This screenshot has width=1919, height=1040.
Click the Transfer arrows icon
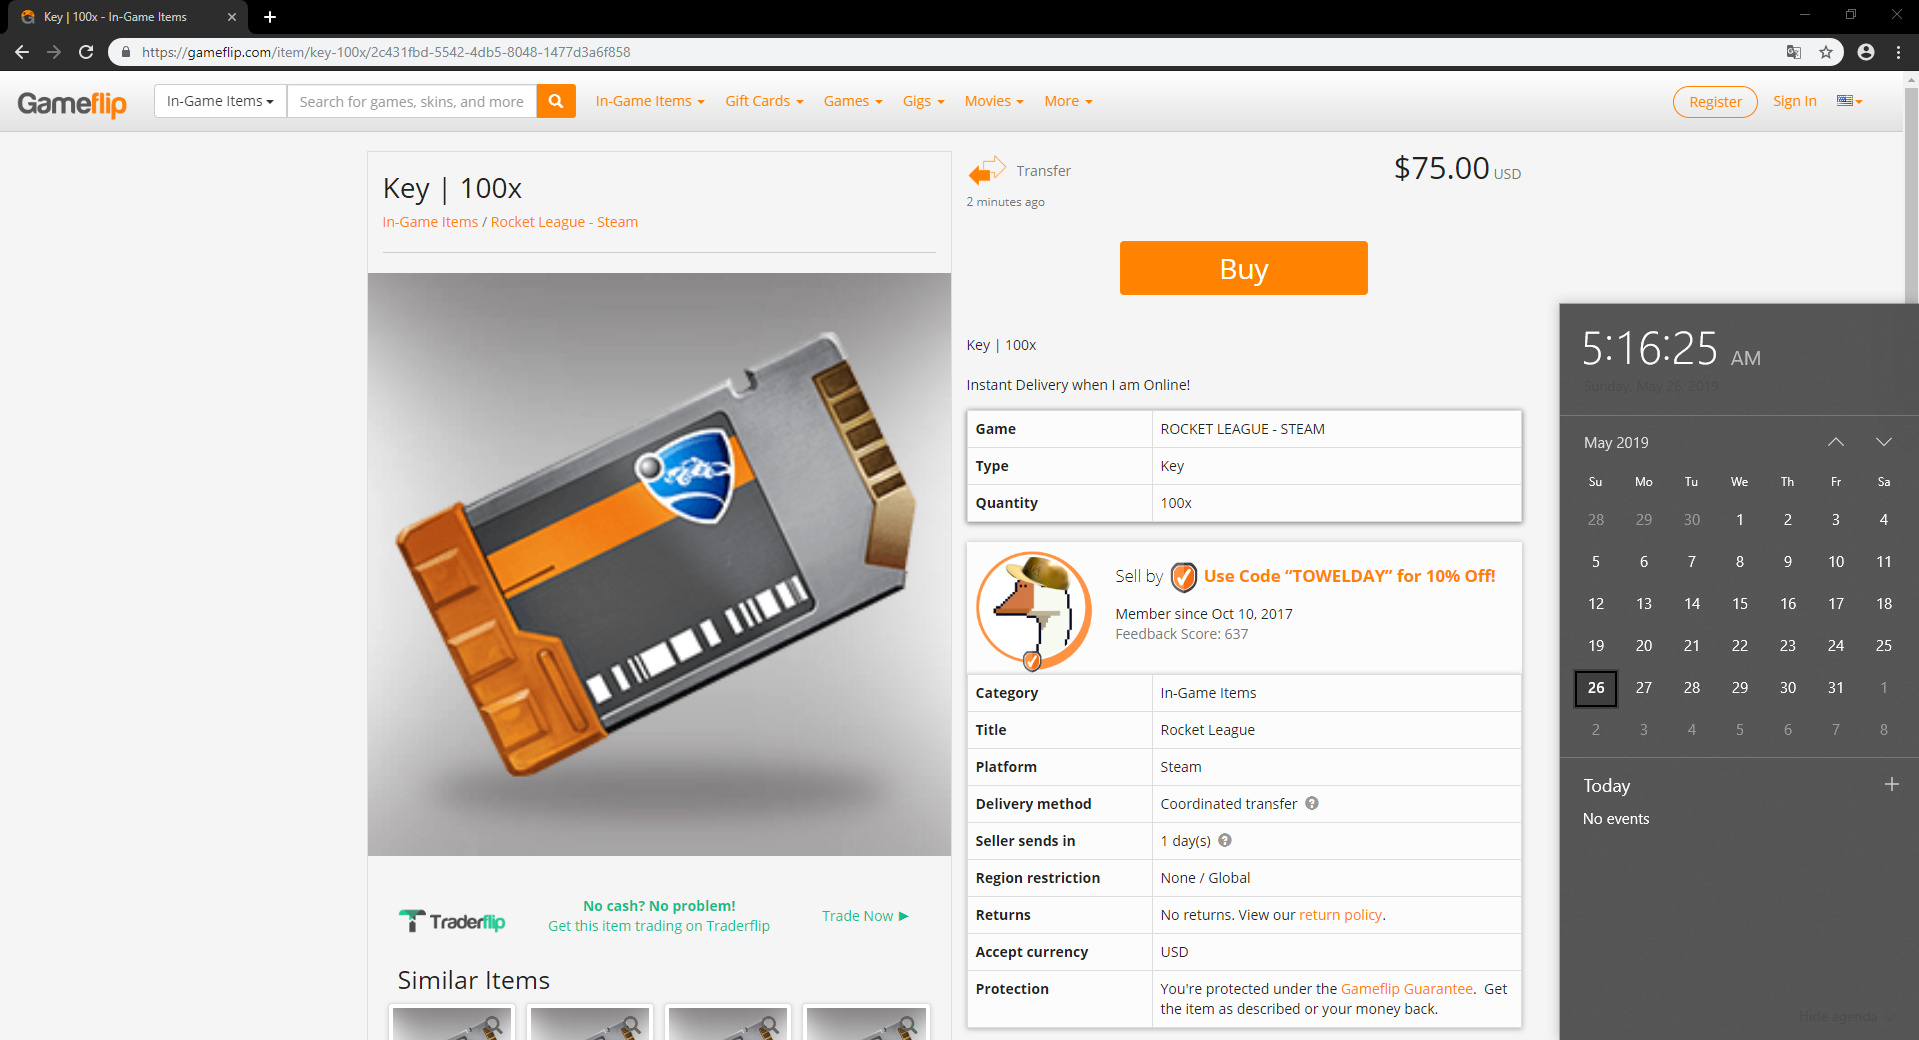coord(987,171)
